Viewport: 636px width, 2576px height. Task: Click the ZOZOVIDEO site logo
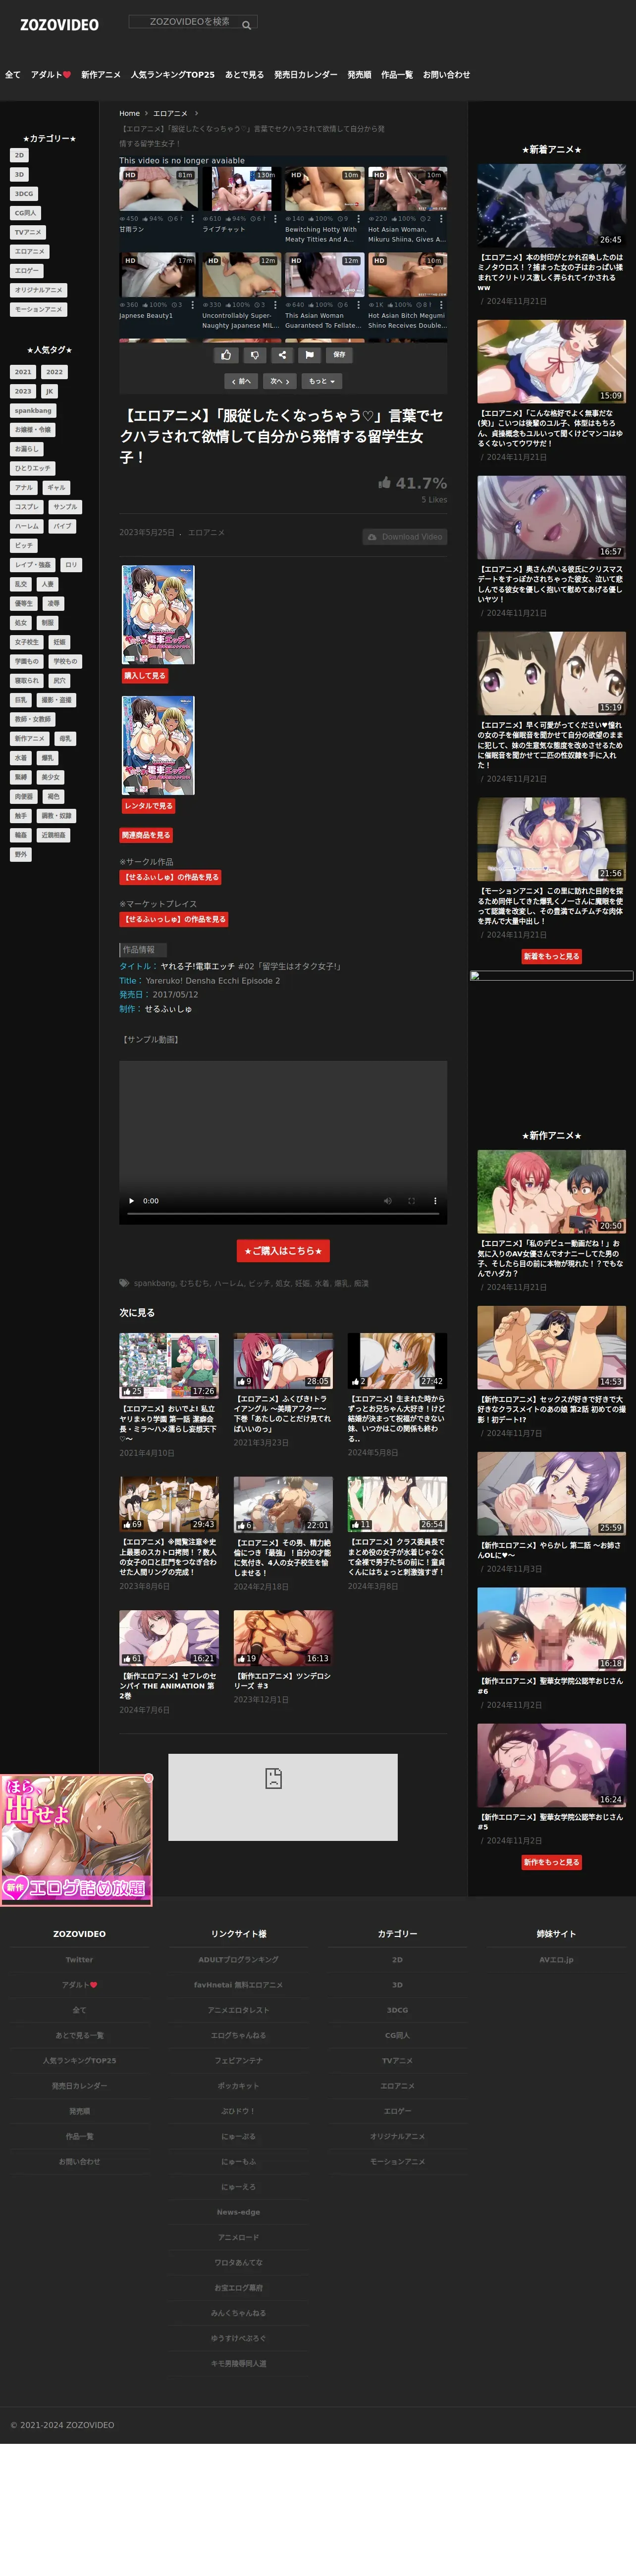pos(60,25)
